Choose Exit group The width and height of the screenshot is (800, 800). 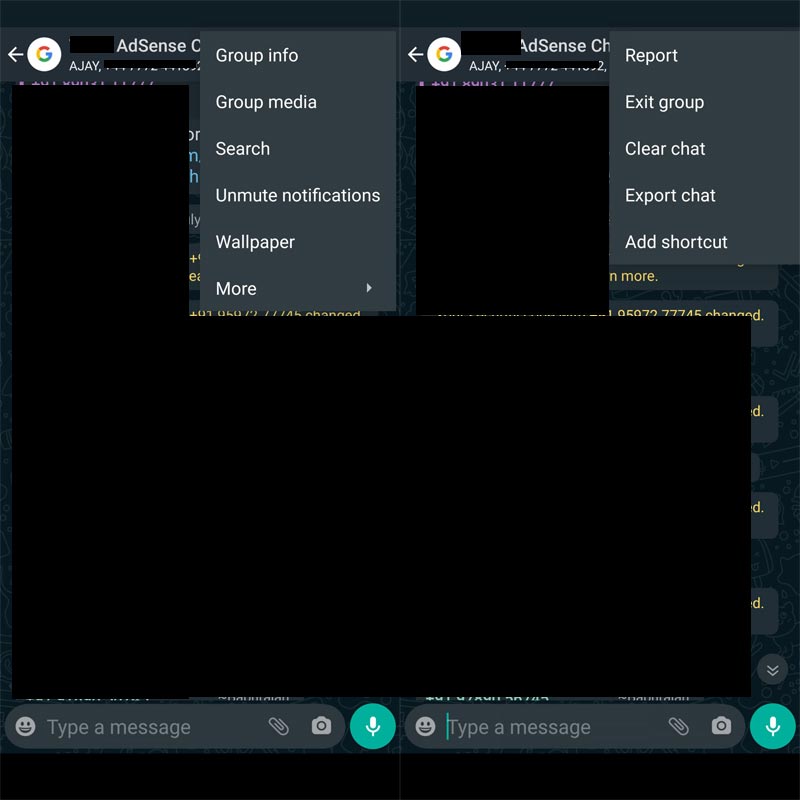pyautogui.click(x=705, y=102)
